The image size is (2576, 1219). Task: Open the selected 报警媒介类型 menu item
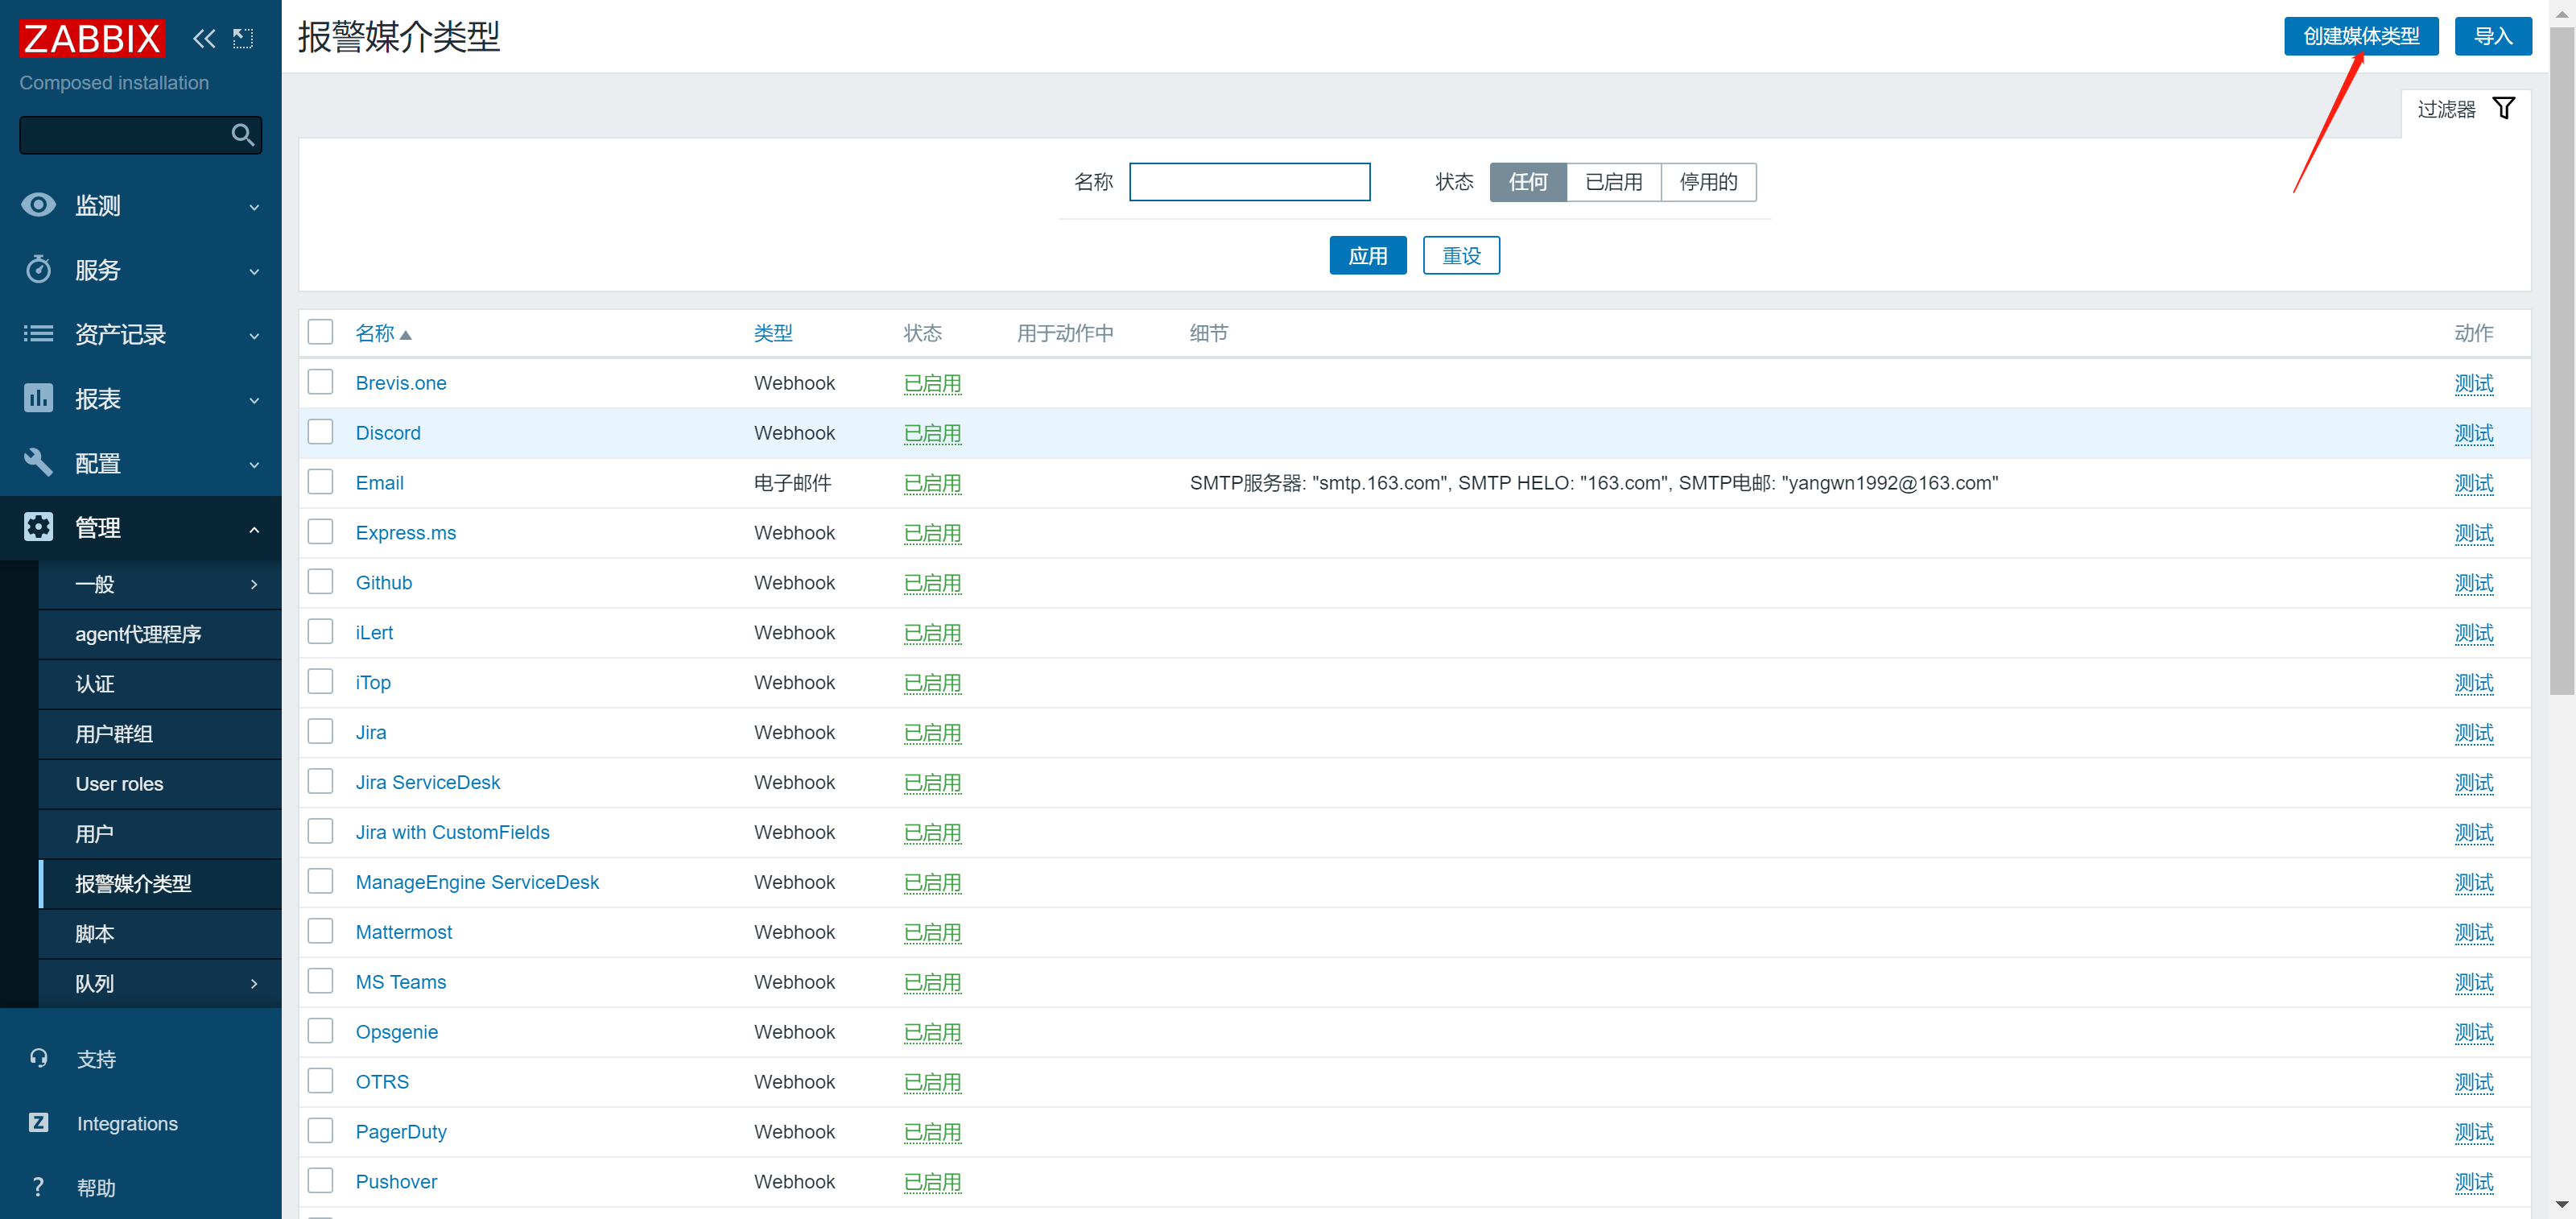pos(160,884)
